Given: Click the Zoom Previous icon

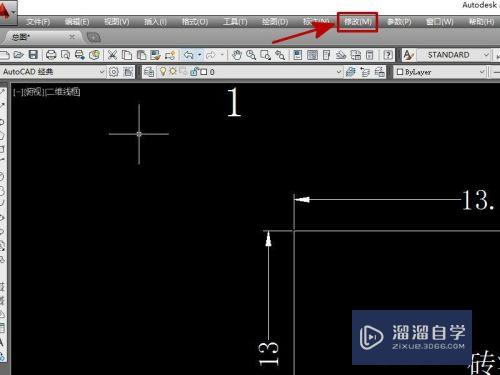Looking at the screenshot, I should tap(280, 55).
